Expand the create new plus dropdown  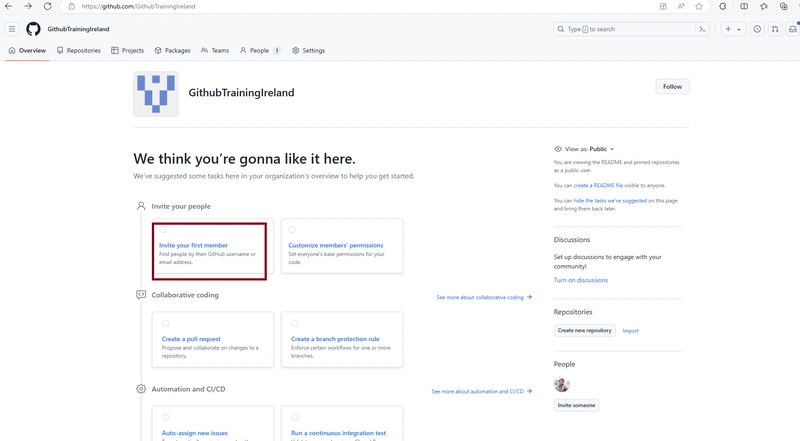(733, 29)
